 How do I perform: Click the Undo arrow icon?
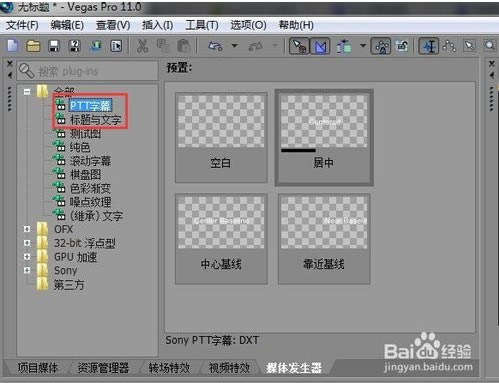coord(215,46)
